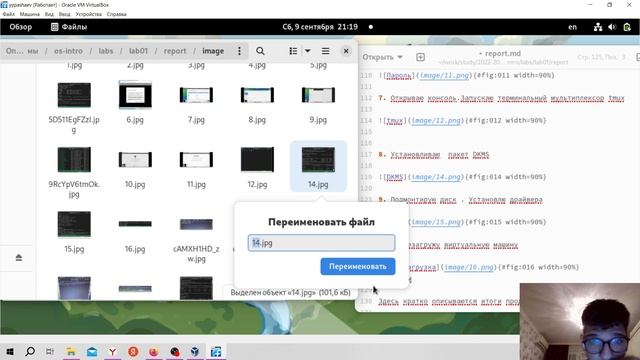Click the battery icon in top bar
This screenshot has height=360, width=640.
627,27
